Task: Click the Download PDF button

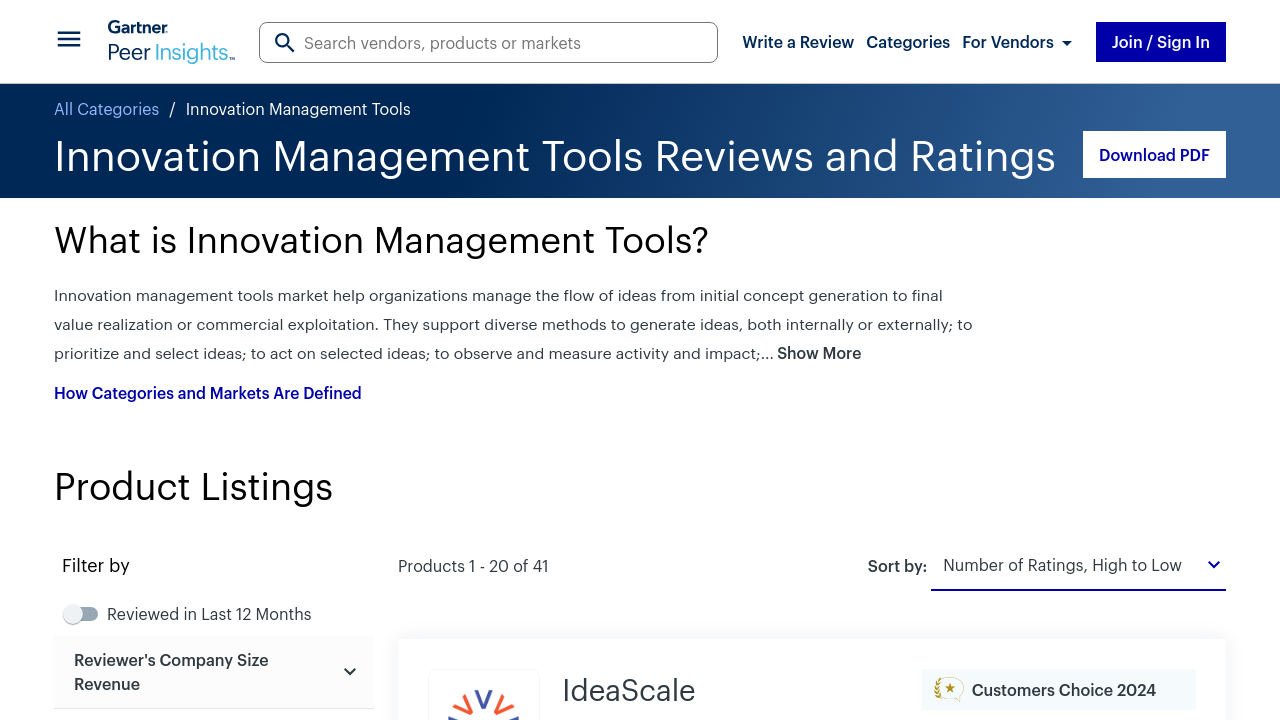Action: 1154,155
